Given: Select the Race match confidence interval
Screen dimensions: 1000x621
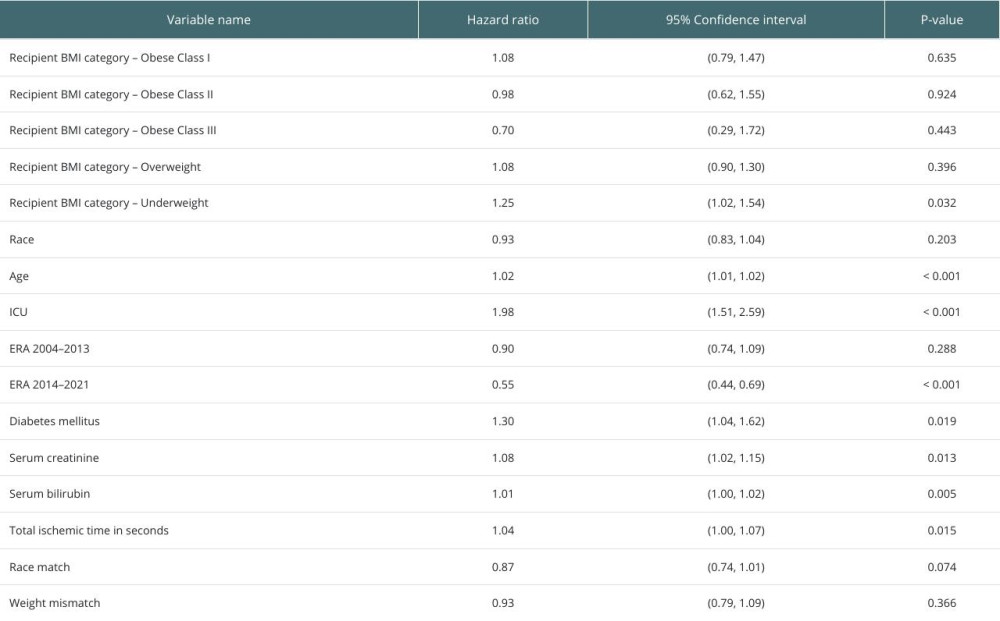Looking at the screenshot, I should point(736,567).
